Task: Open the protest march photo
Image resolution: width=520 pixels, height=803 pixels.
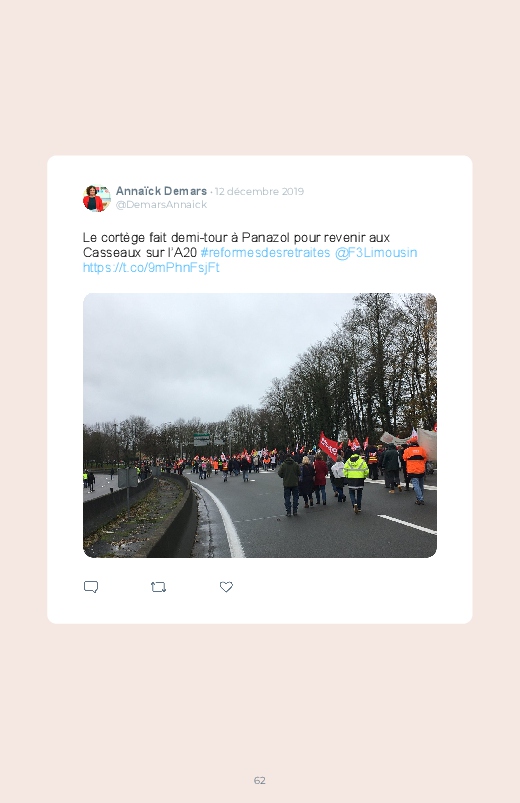Action: click(x=260, y=425)
